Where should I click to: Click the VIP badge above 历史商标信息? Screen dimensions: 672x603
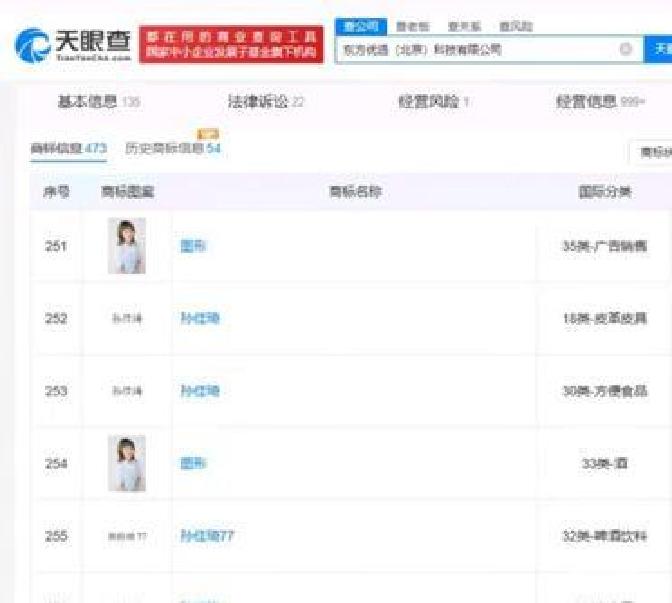[x=208, y=134]
